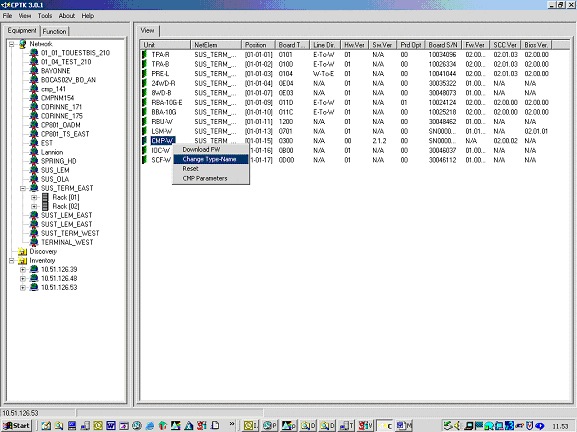Click the BAYONNE network element icon

point(34,71)
